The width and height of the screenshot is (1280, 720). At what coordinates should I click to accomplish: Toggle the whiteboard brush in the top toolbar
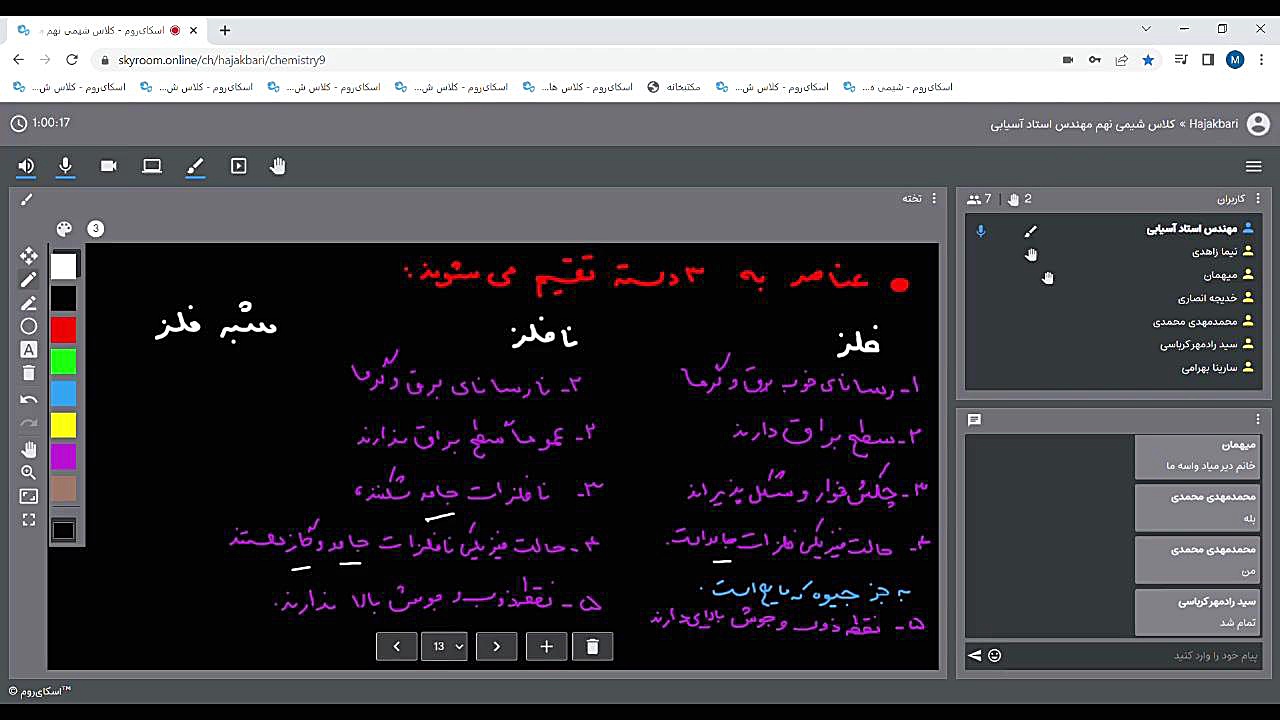pos(195,166)
